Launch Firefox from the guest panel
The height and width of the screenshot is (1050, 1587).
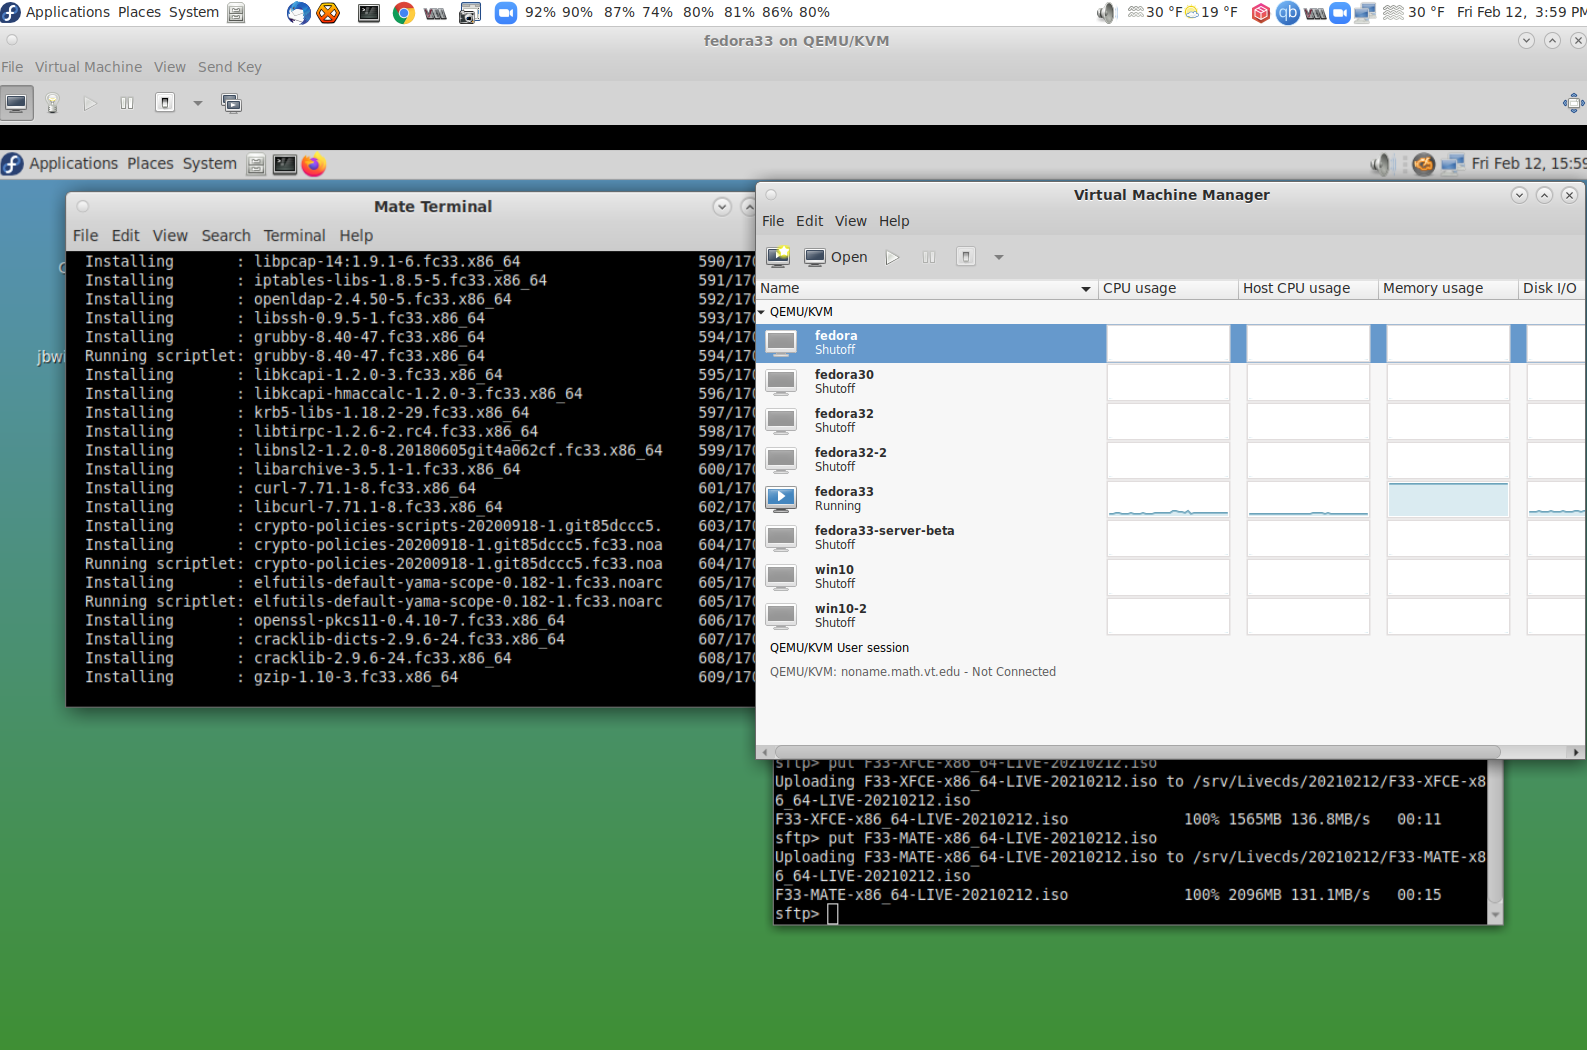[314, 164]
